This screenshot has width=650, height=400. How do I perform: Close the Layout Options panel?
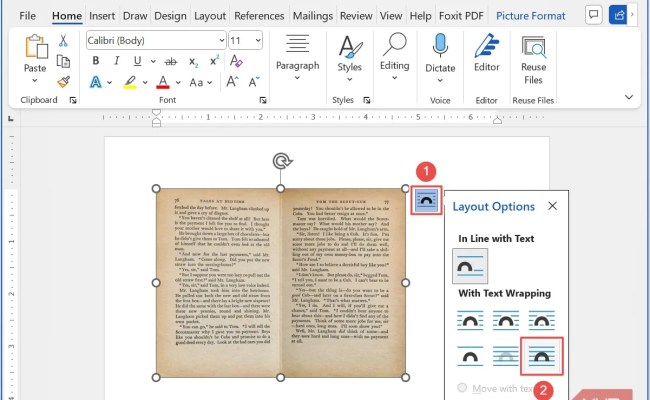point(552,206)
